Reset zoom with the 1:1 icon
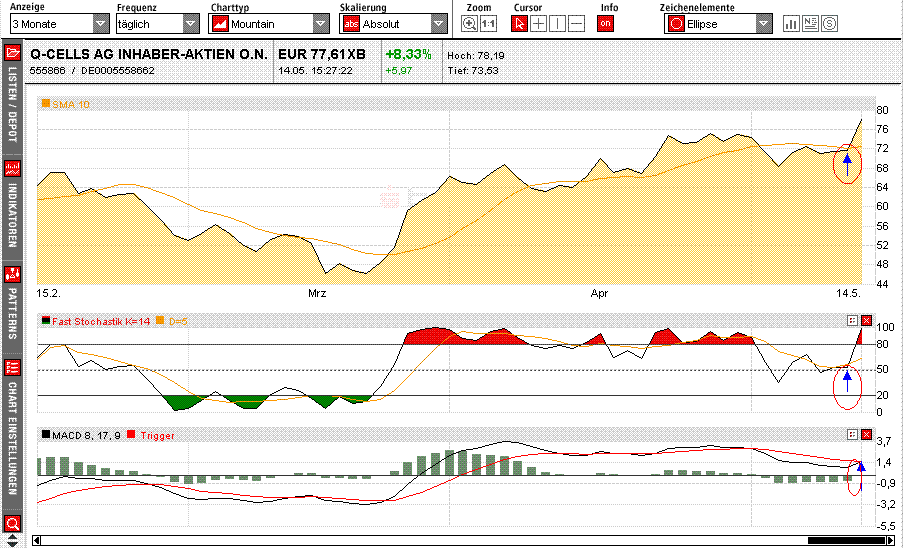 point(488,24)
